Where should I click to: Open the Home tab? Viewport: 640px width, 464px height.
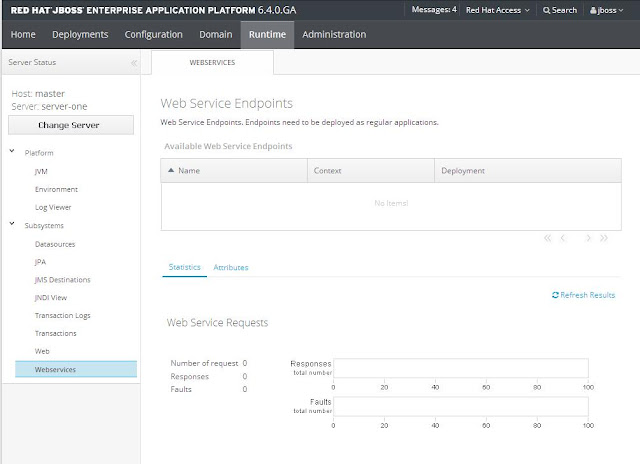coord(23,34)
